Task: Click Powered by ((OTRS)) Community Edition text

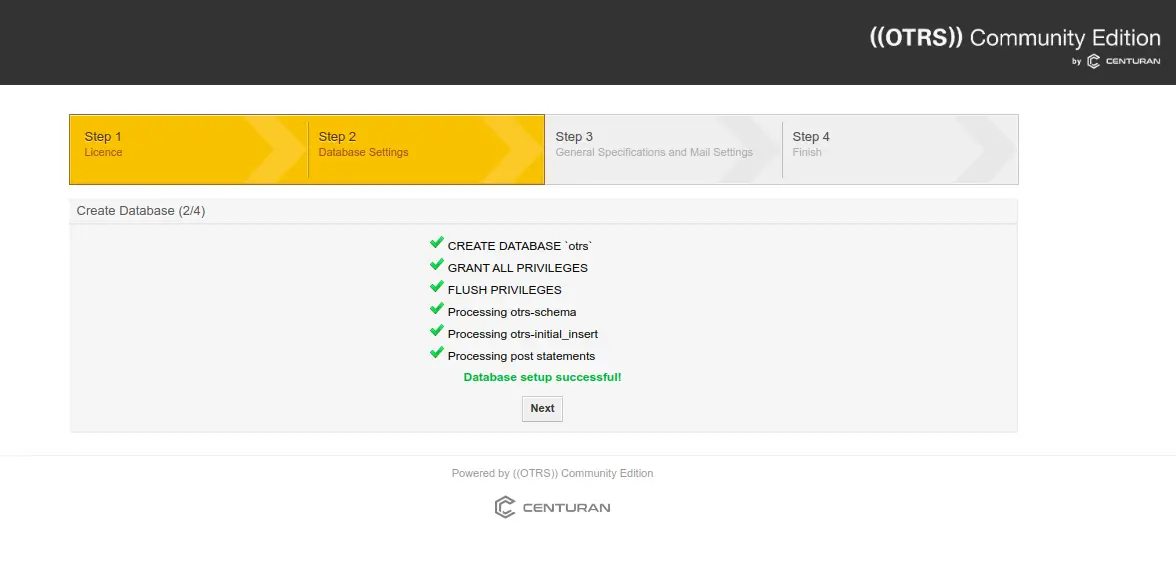Action: tap(552, 474)
